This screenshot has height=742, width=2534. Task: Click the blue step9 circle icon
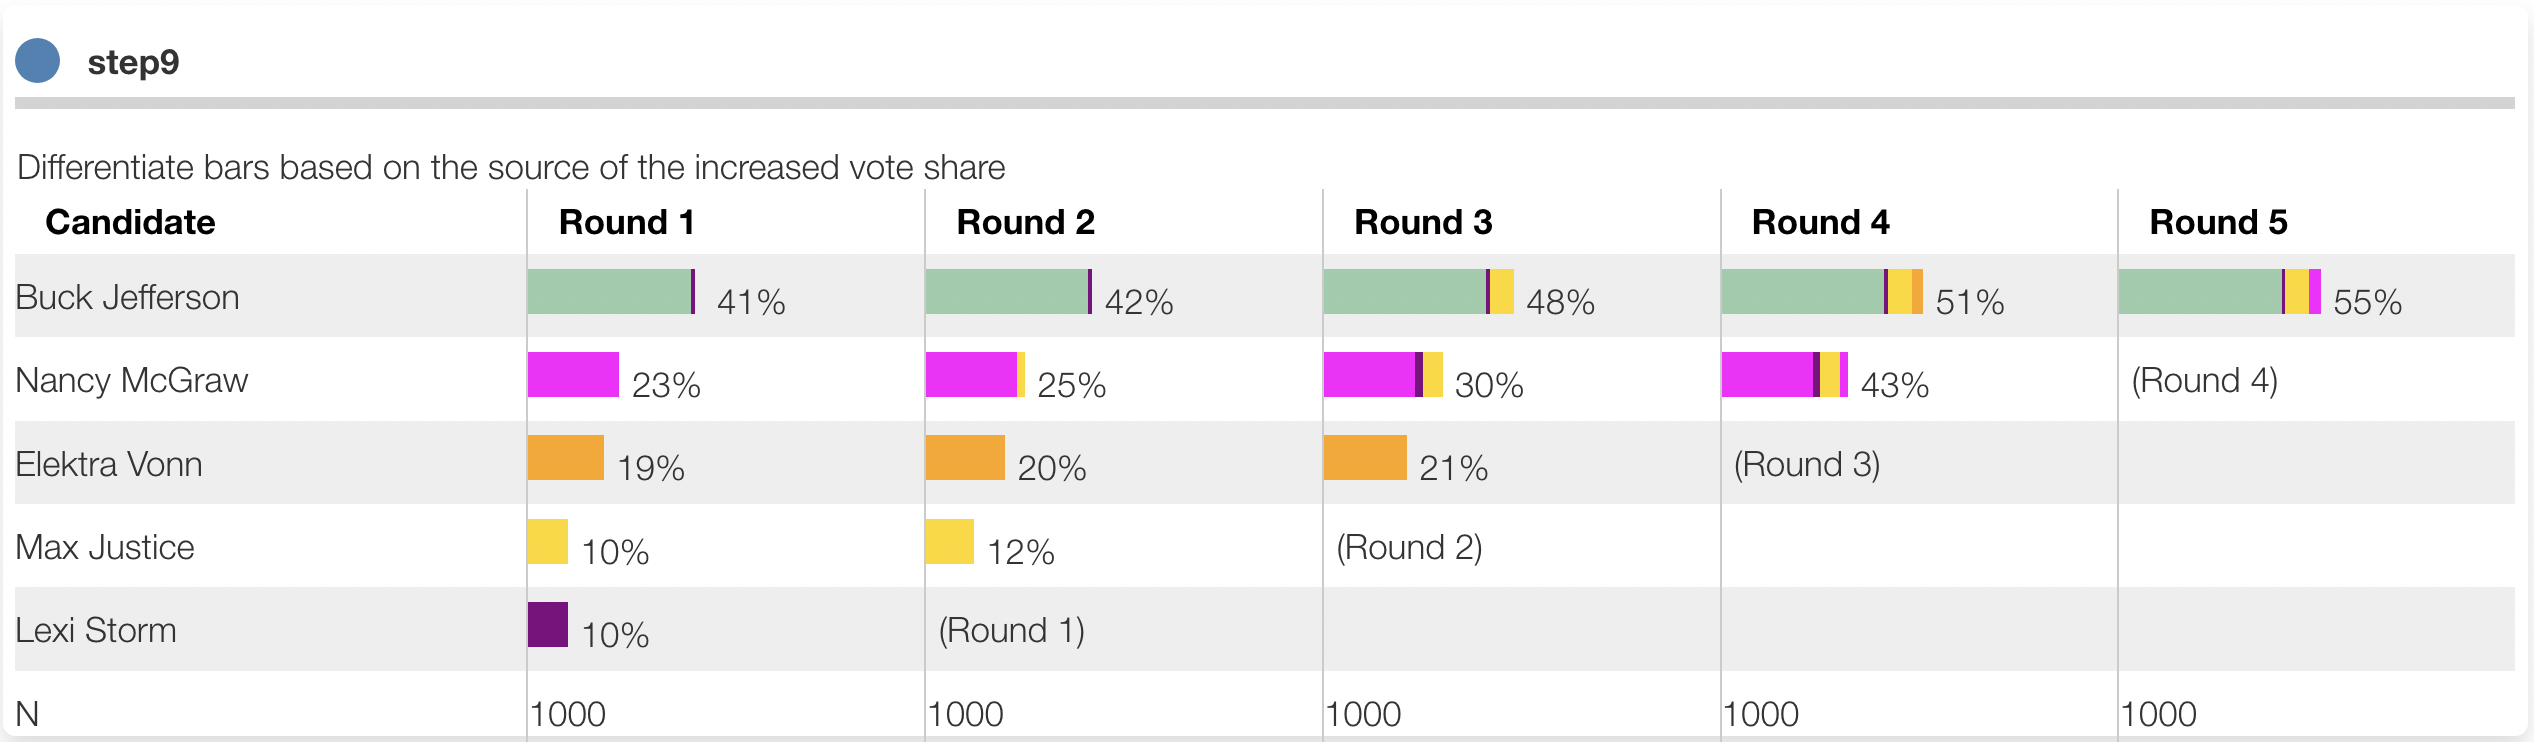(38, 61)
